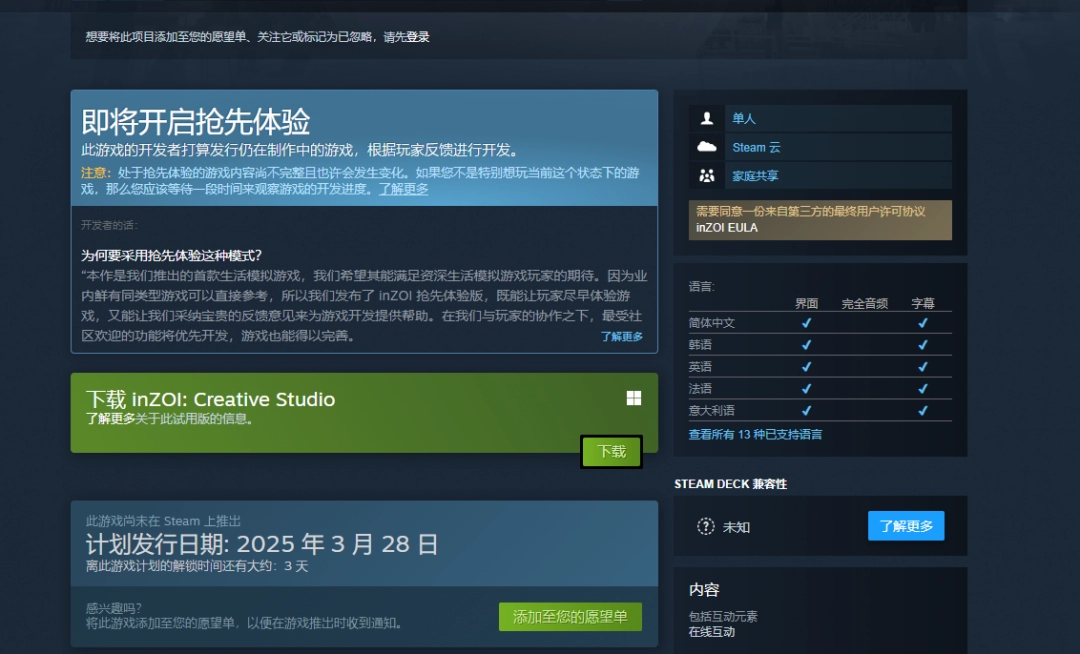Click 添加至您的愿望单 button
The width and height of the screenshot is (1080, 654).
(570, 617)
